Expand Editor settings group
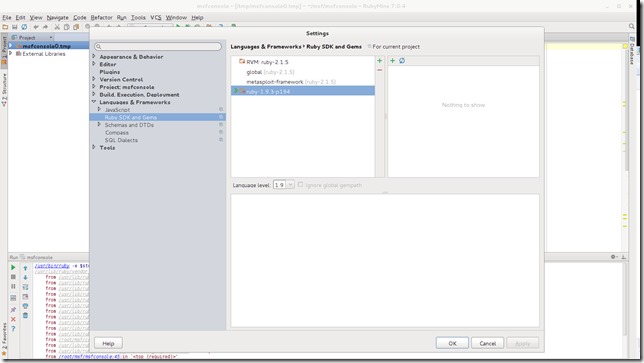Screen dimensions: 644x363 (x=94, y=64)
